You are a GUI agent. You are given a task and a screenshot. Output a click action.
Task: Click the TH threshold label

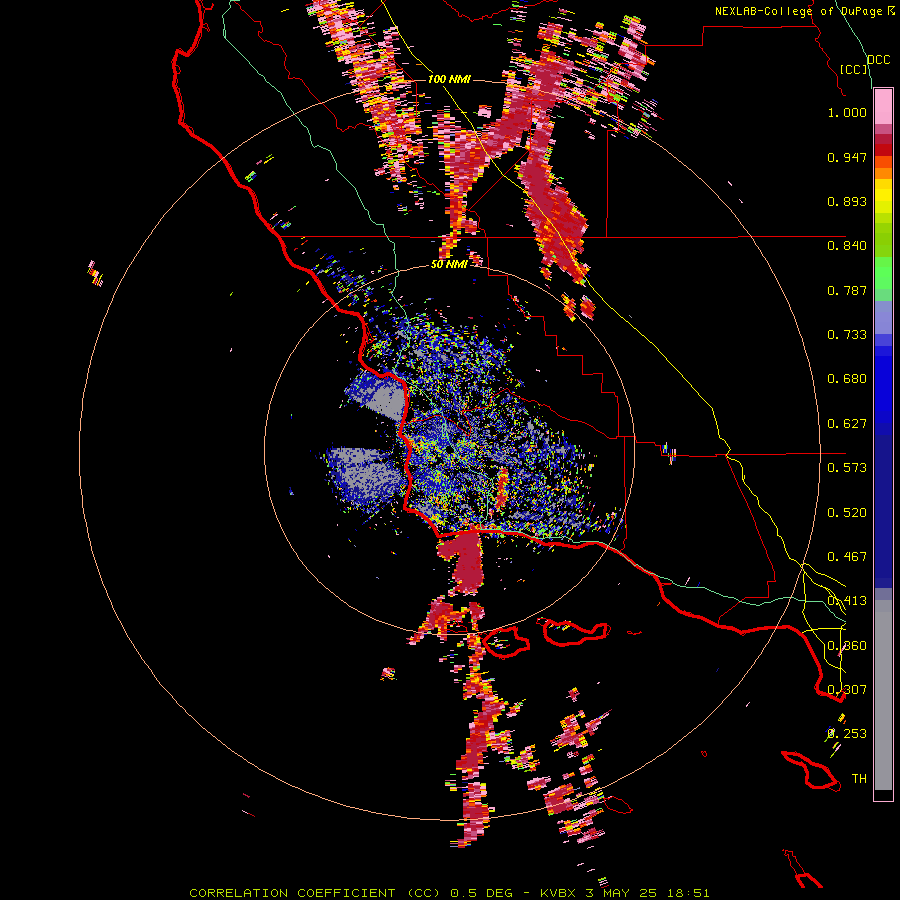[859, 779]
